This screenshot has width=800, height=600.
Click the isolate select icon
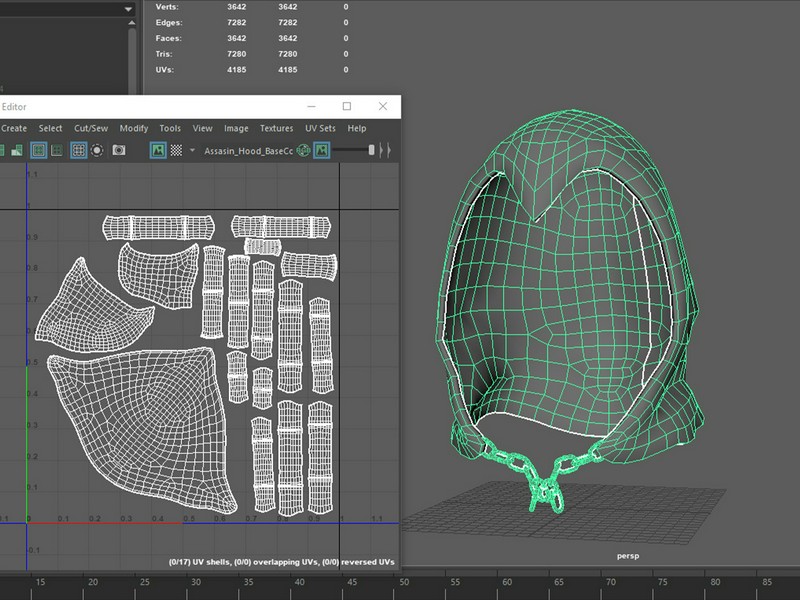tap(97, 150)
